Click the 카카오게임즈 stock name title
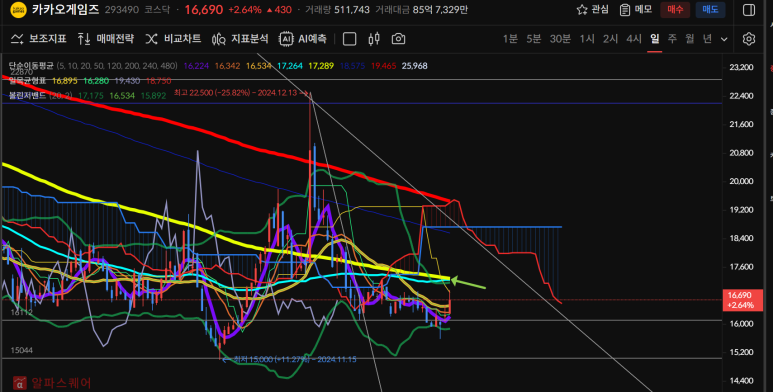The image size is (773, 392). point(66,9)
